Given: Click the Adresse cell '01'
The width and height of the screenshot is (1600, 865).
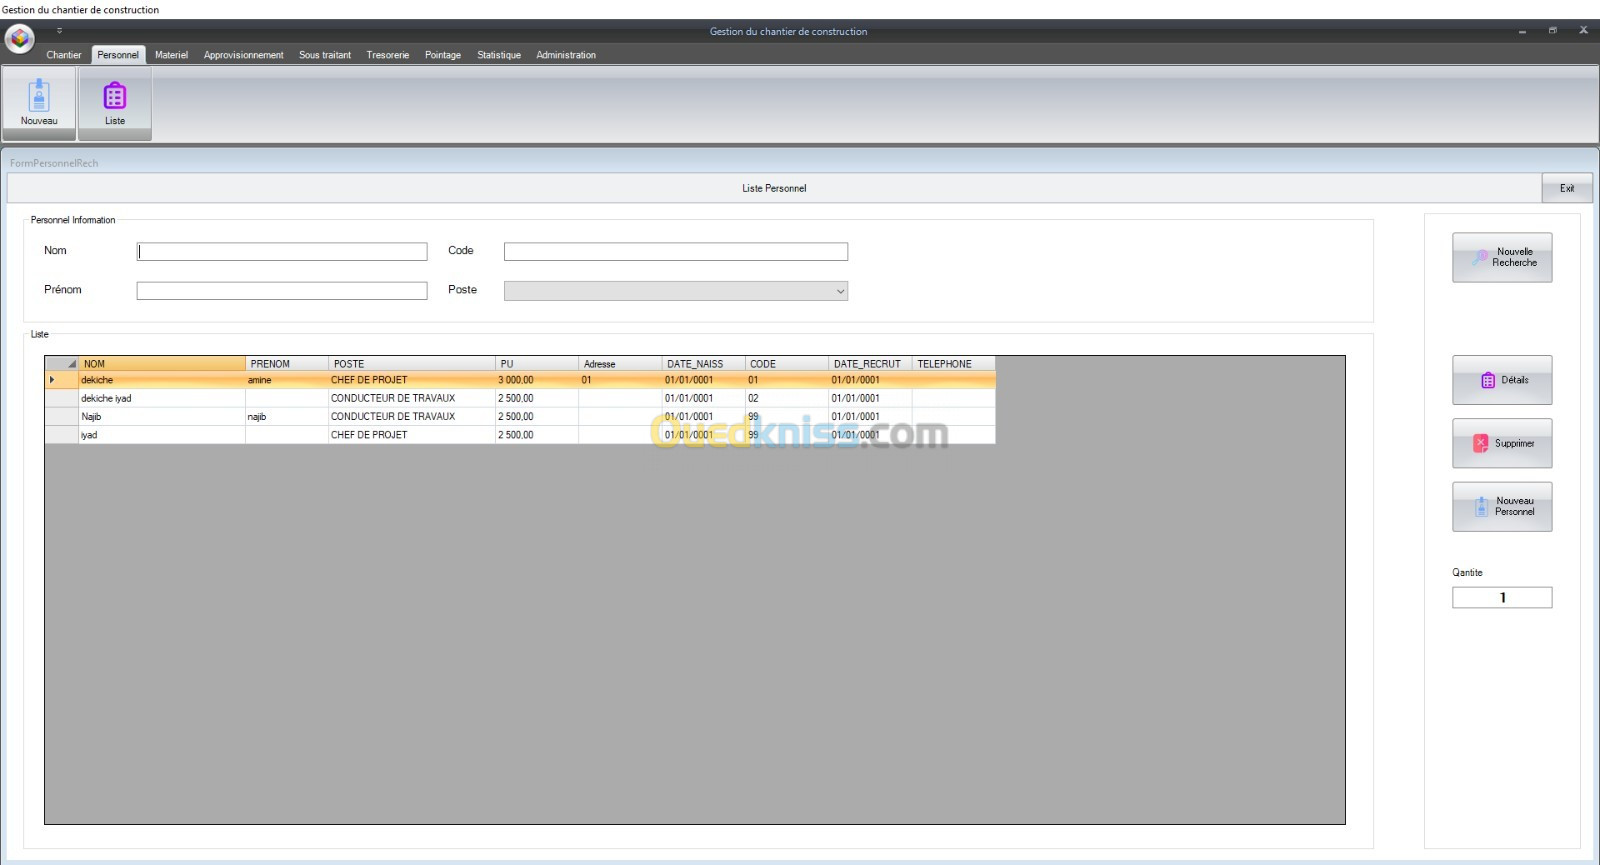Looking at the screenshot, I should [620, 380].
